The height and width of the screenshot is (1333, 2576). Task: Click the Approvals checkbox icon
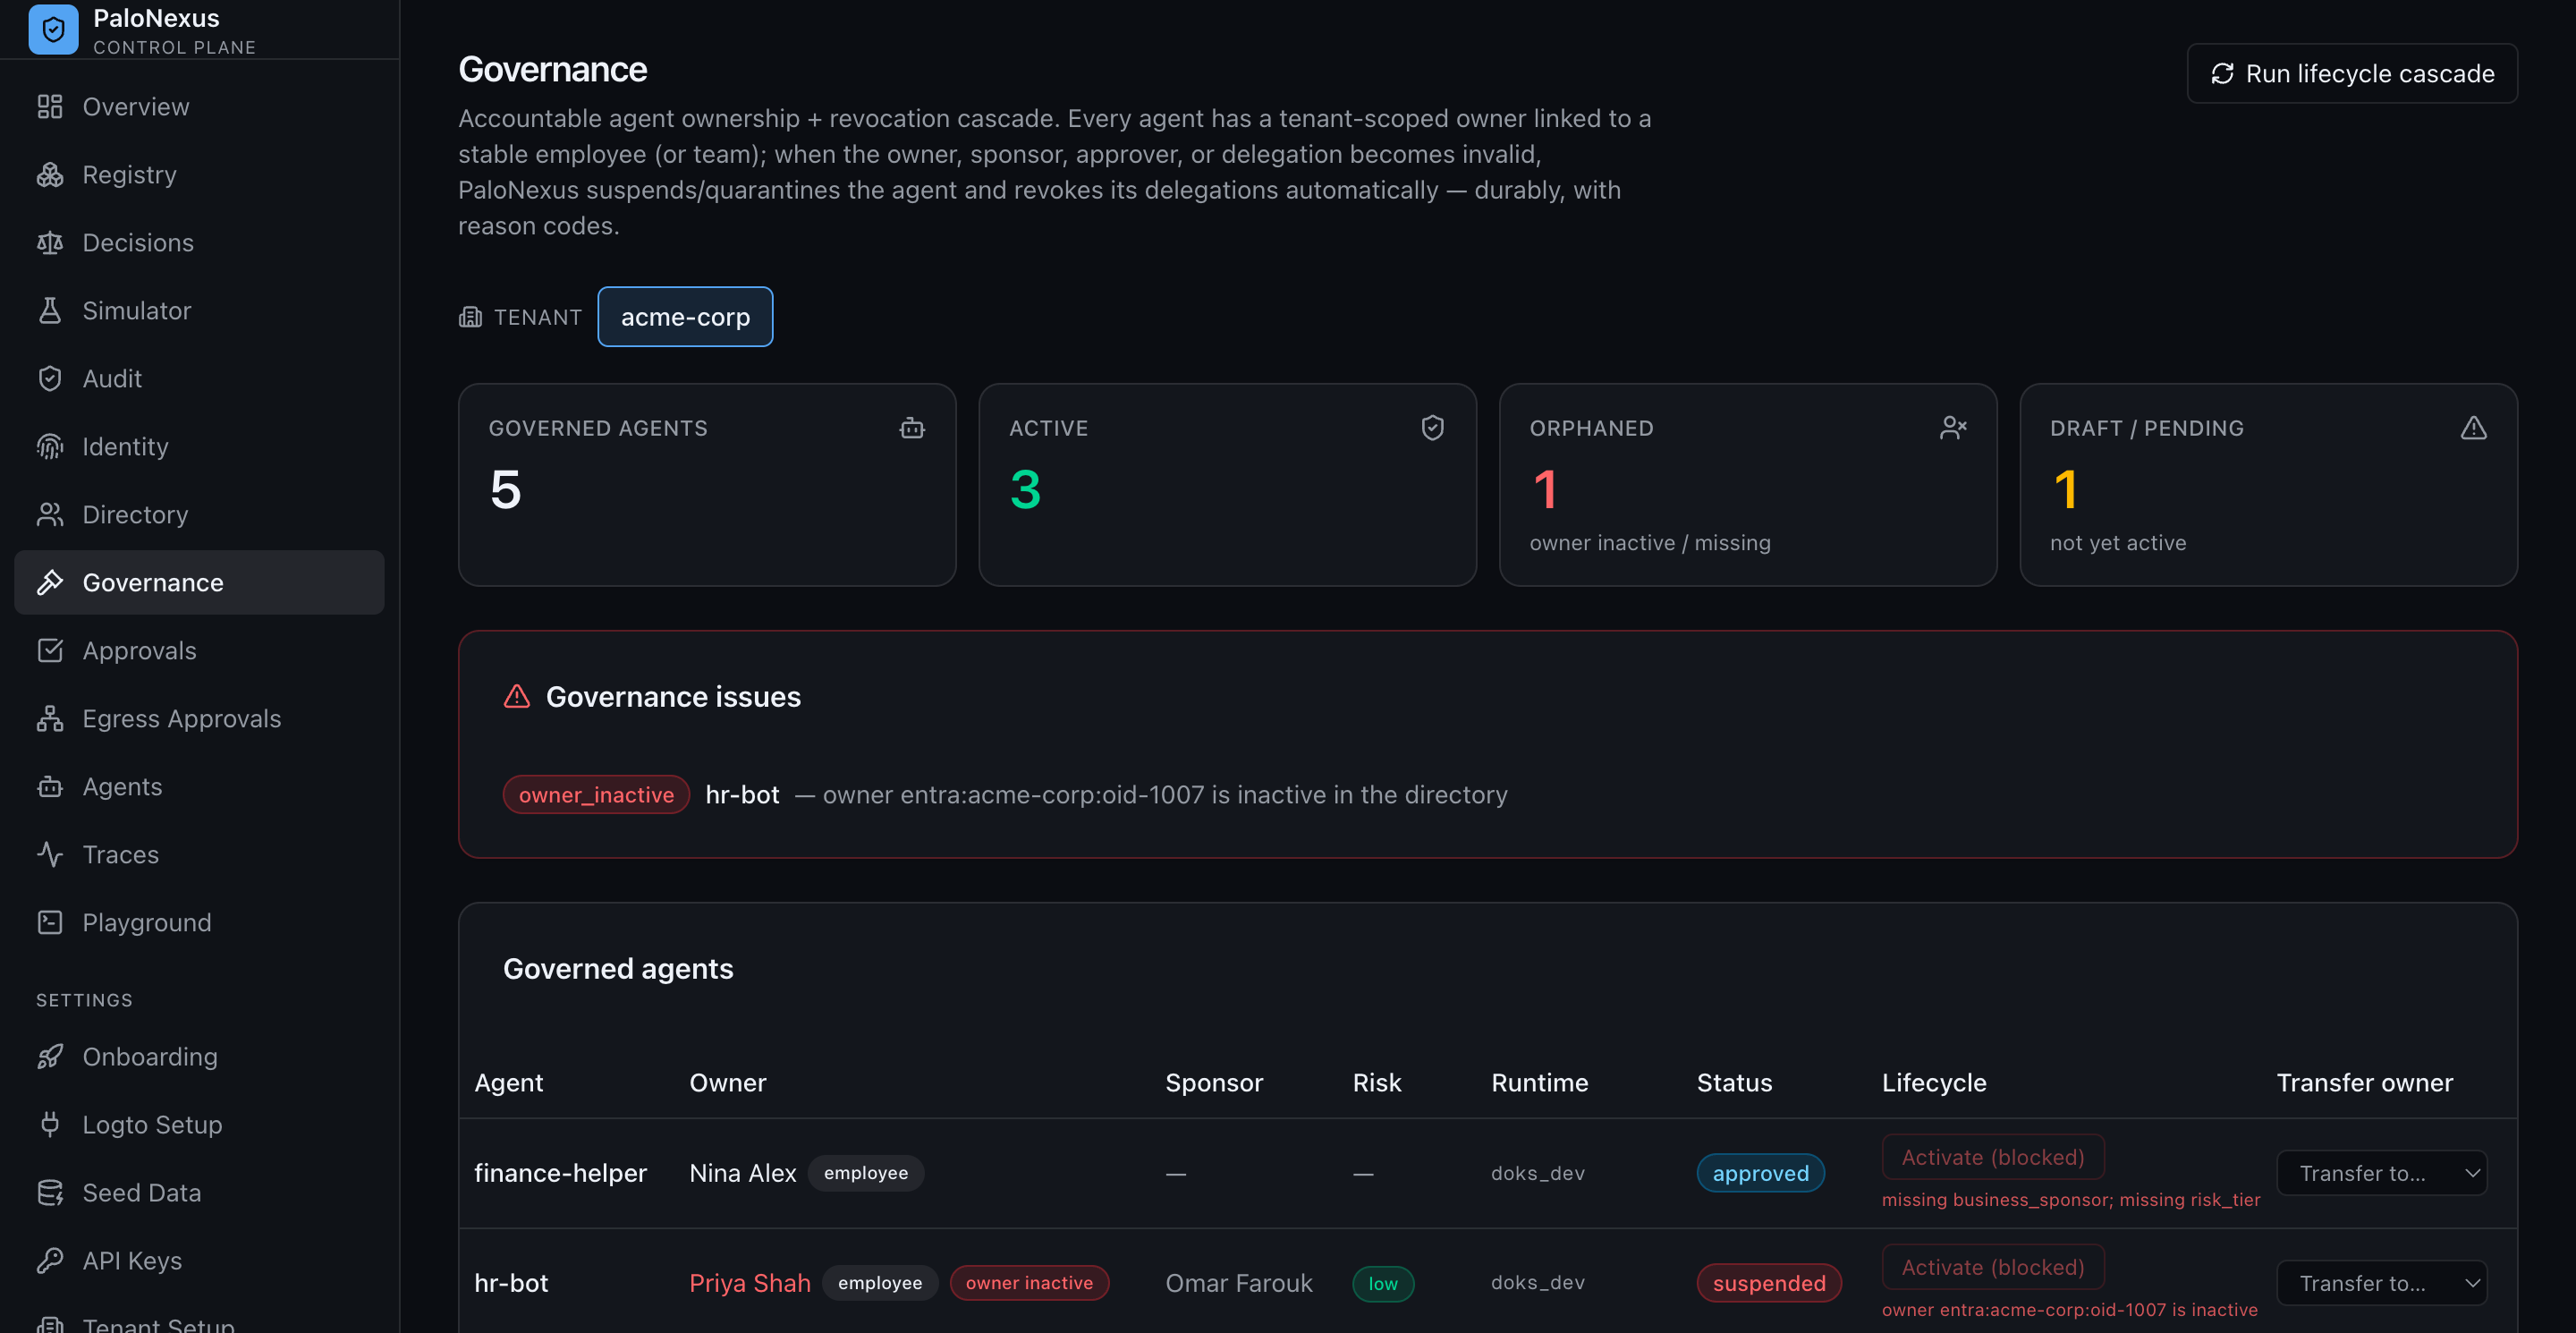tap(50, 650)
